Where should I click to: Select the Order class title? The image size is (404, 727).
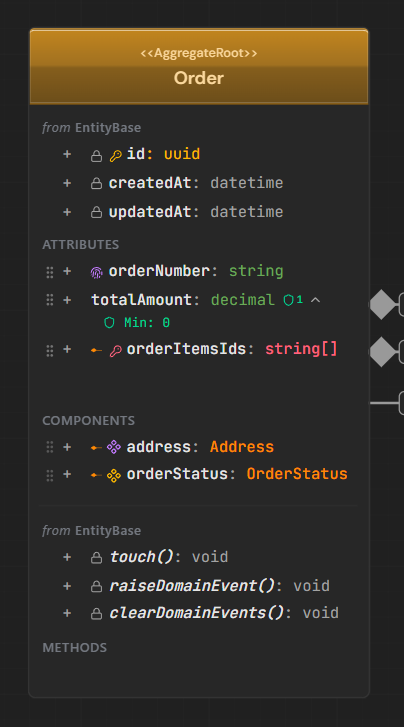click(199, 78)
